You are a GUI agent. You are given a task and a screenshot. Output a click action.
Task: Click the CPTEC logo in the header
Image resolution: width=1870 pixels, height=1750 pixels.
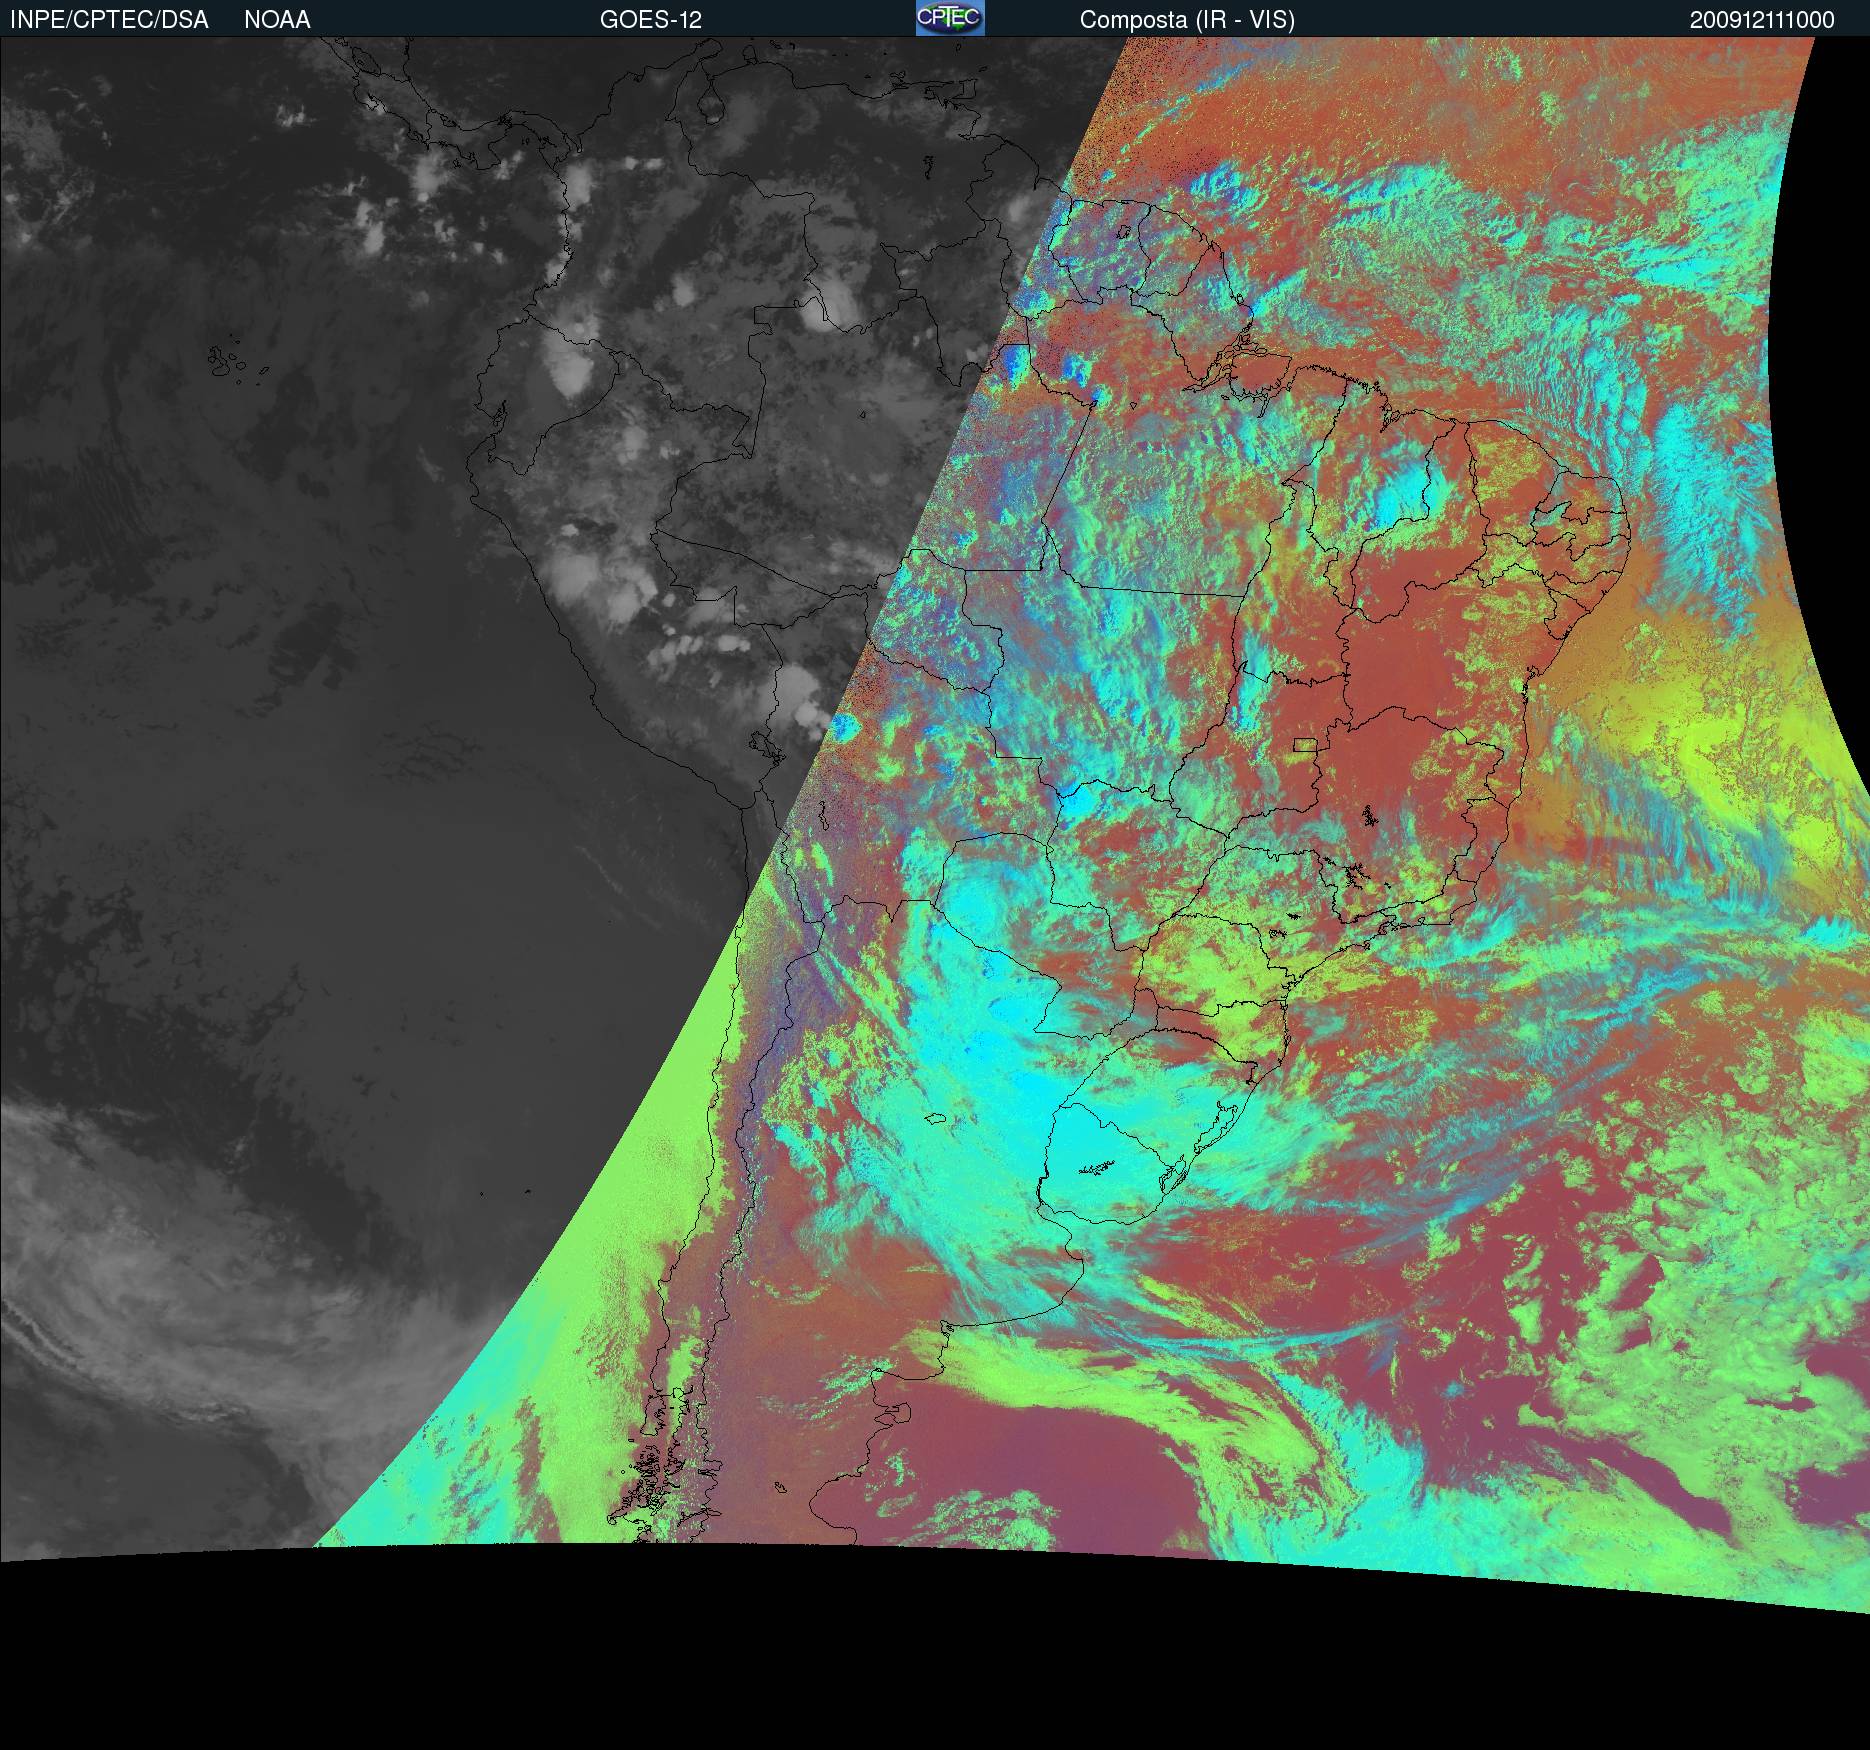coord(949,18)
